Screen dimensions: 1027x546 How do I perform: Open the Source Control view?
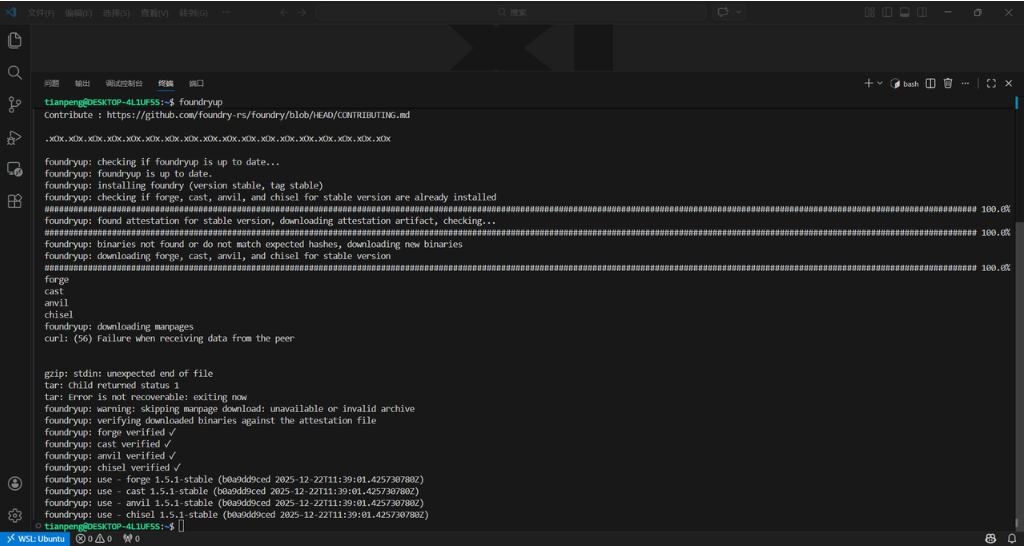(14, 105)
